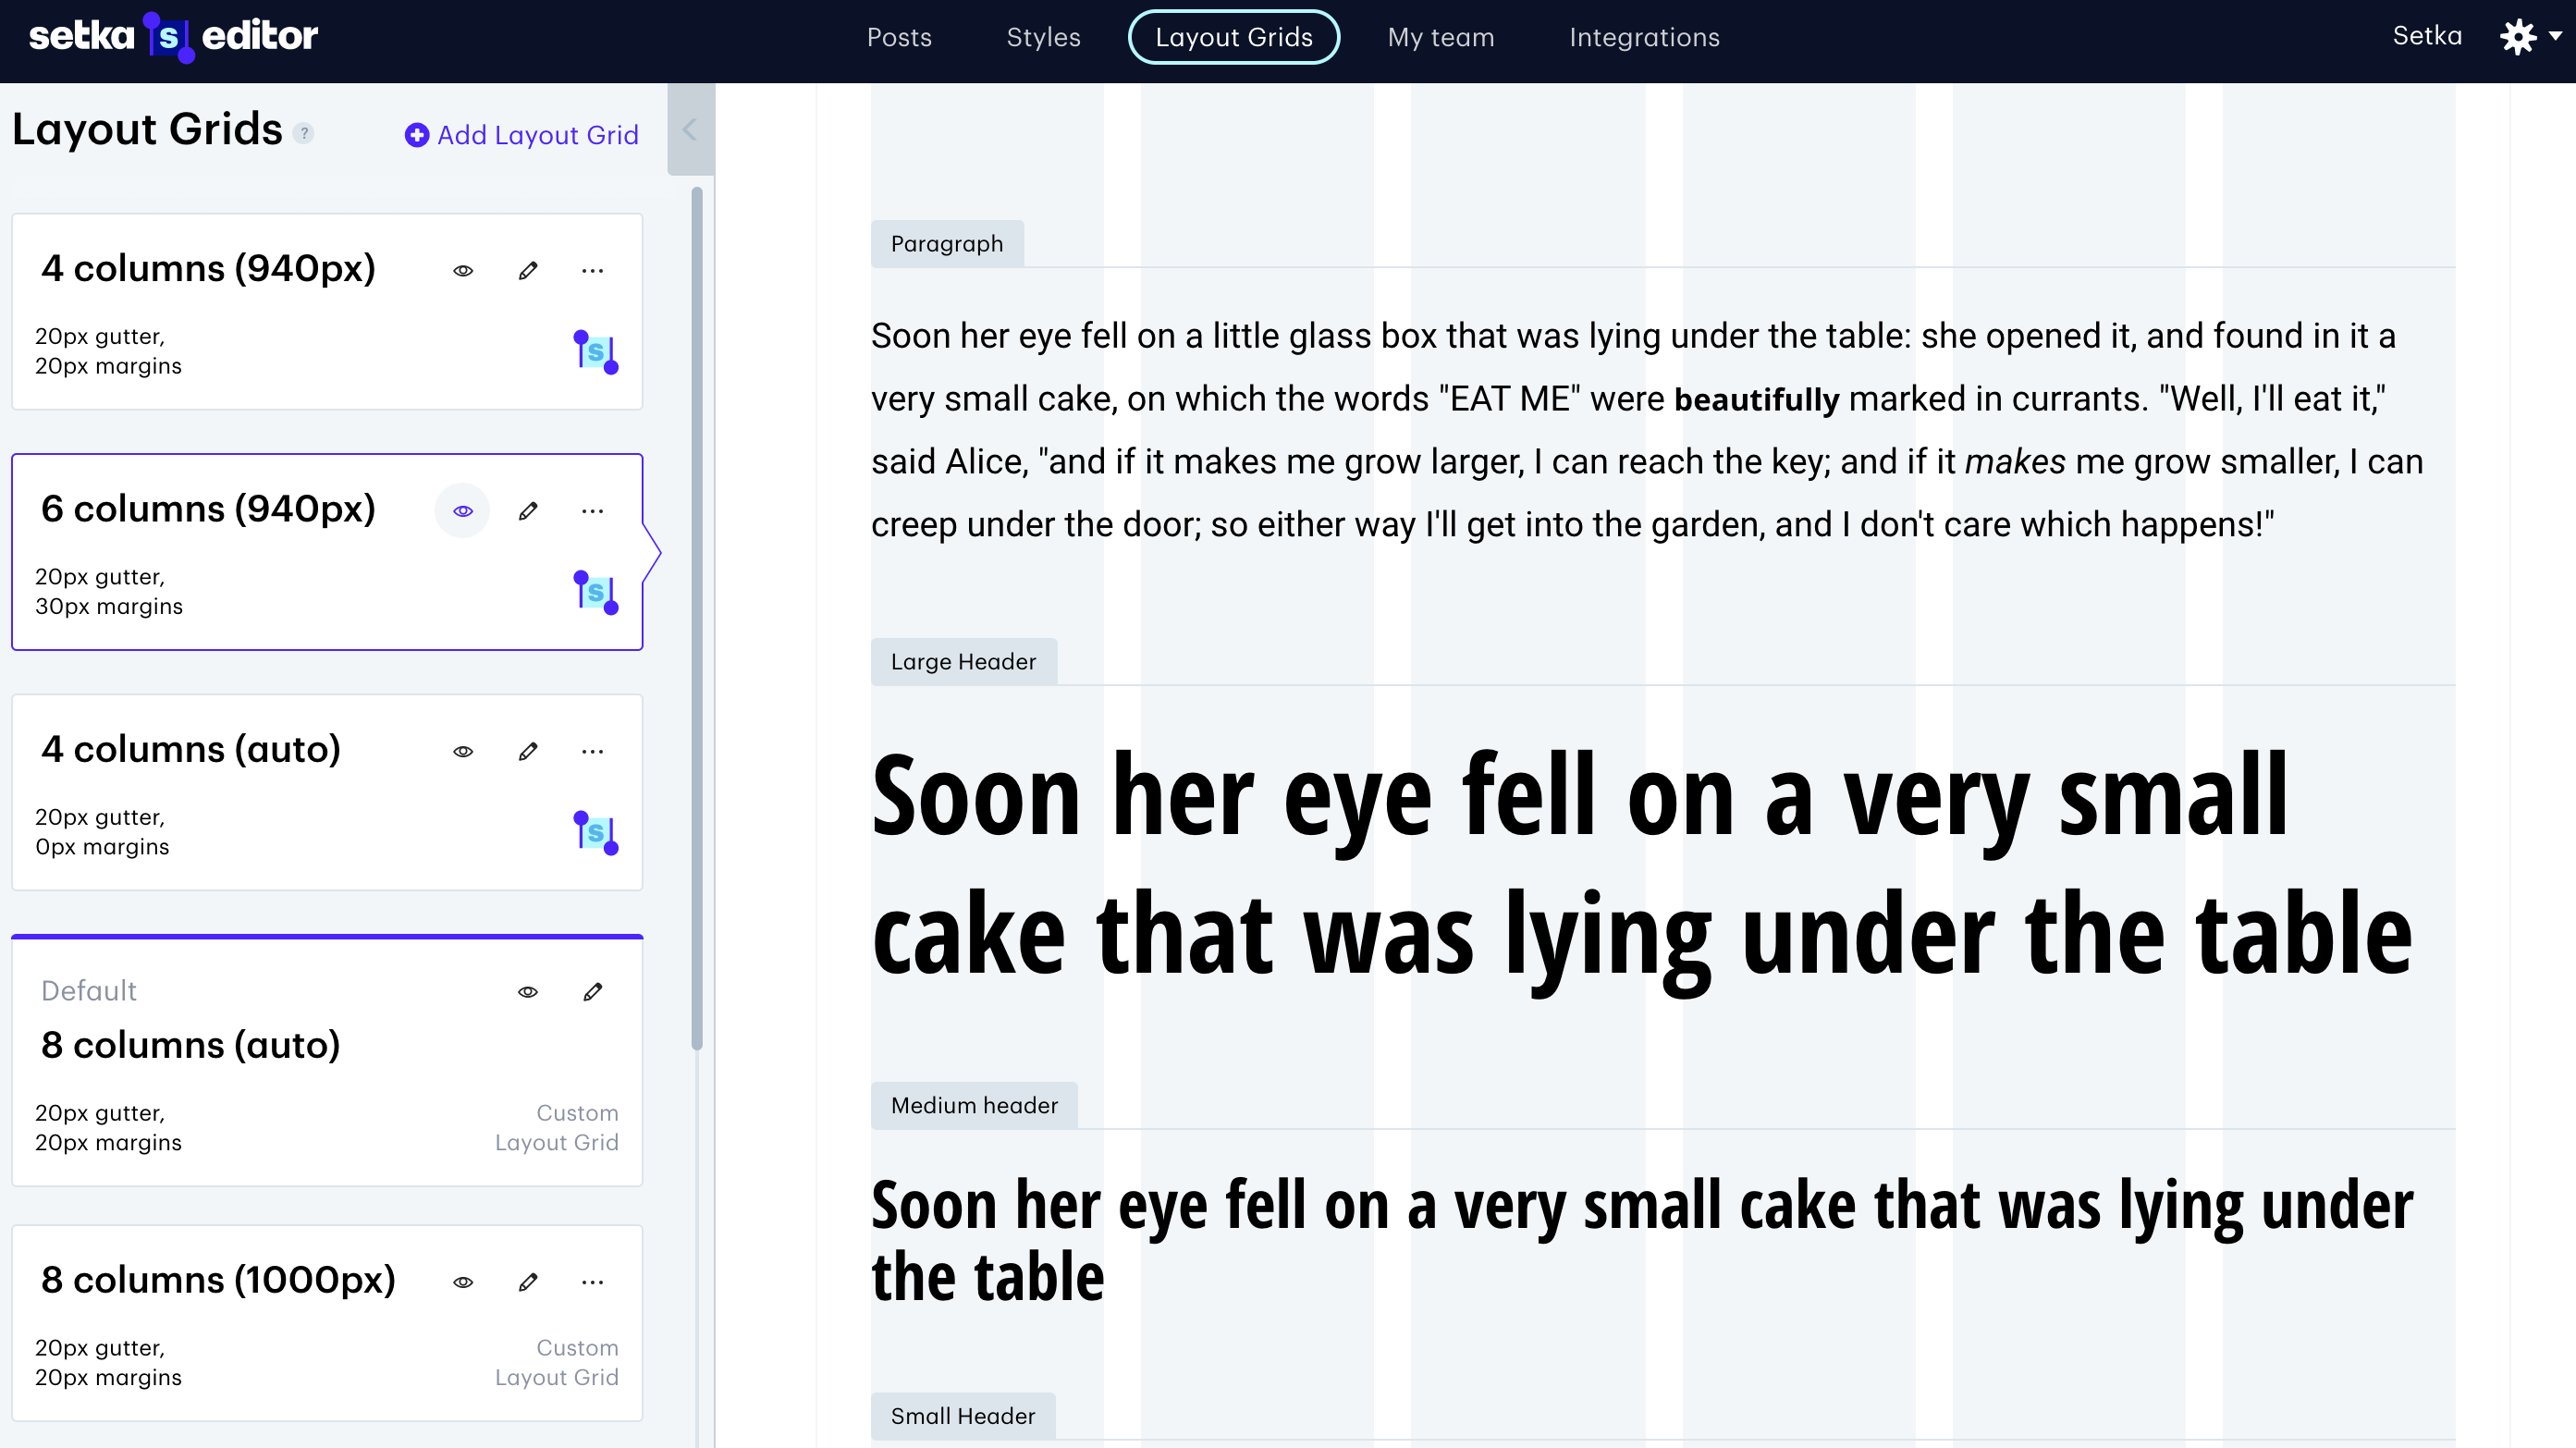Open the Integrations section

coord(1643,37)
